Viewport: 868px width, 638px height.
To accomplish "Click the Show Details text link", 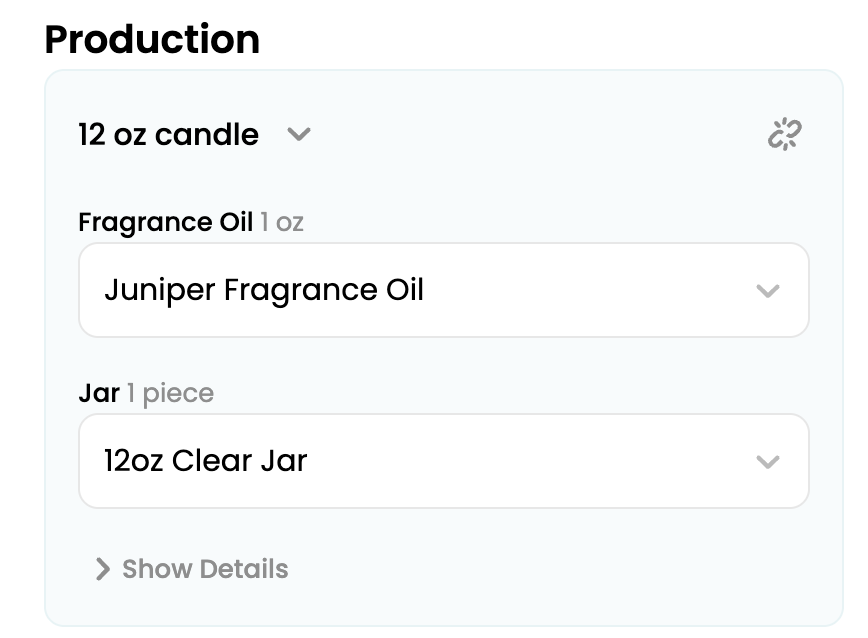I will point(205,569).
